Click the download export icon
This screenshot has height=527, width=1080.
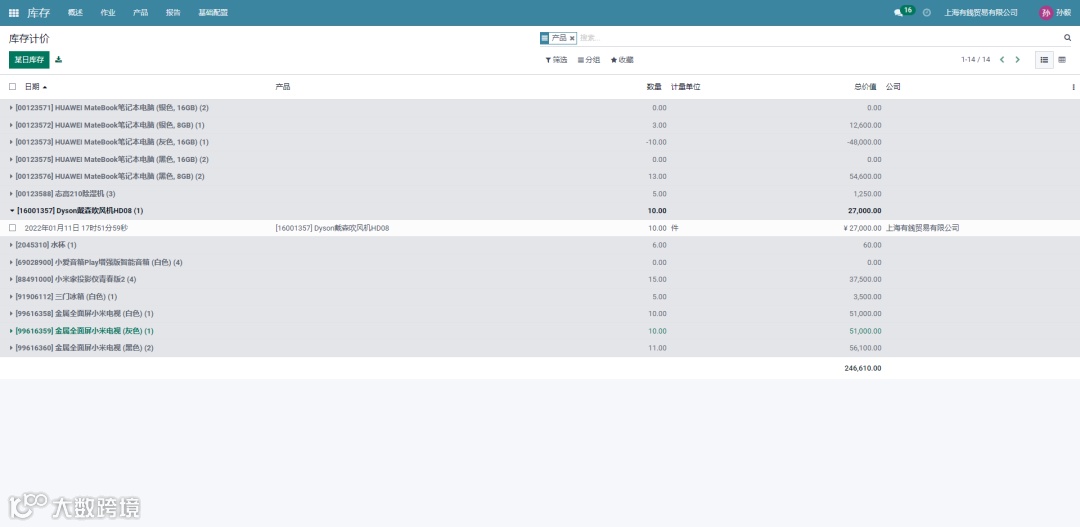click(x=59, y=60)
